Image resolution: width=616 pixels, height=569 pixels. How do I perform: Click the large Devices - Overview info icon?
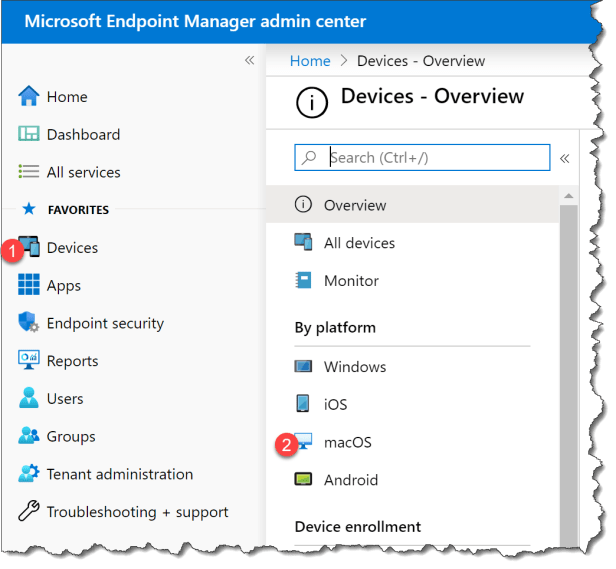(312, 103)
